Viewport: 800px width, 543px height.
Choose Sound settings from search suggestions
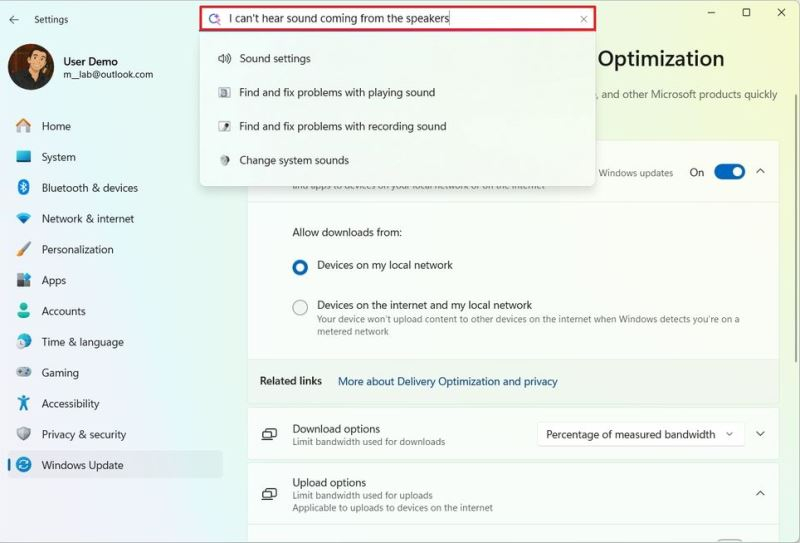[x=275, y=59]
